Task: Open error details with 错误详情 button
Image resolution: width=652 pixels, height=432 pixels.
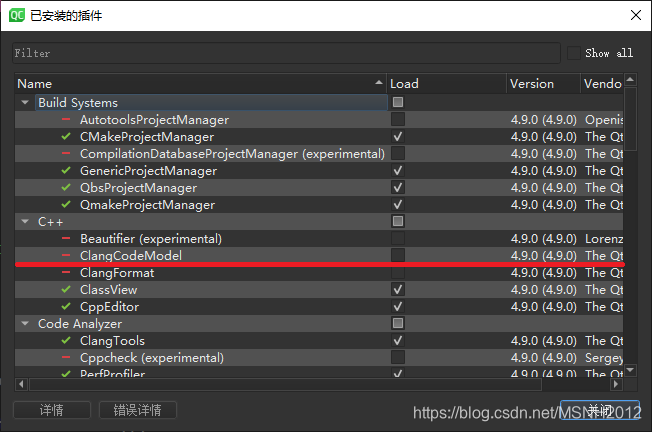Action: click(138, 410)
